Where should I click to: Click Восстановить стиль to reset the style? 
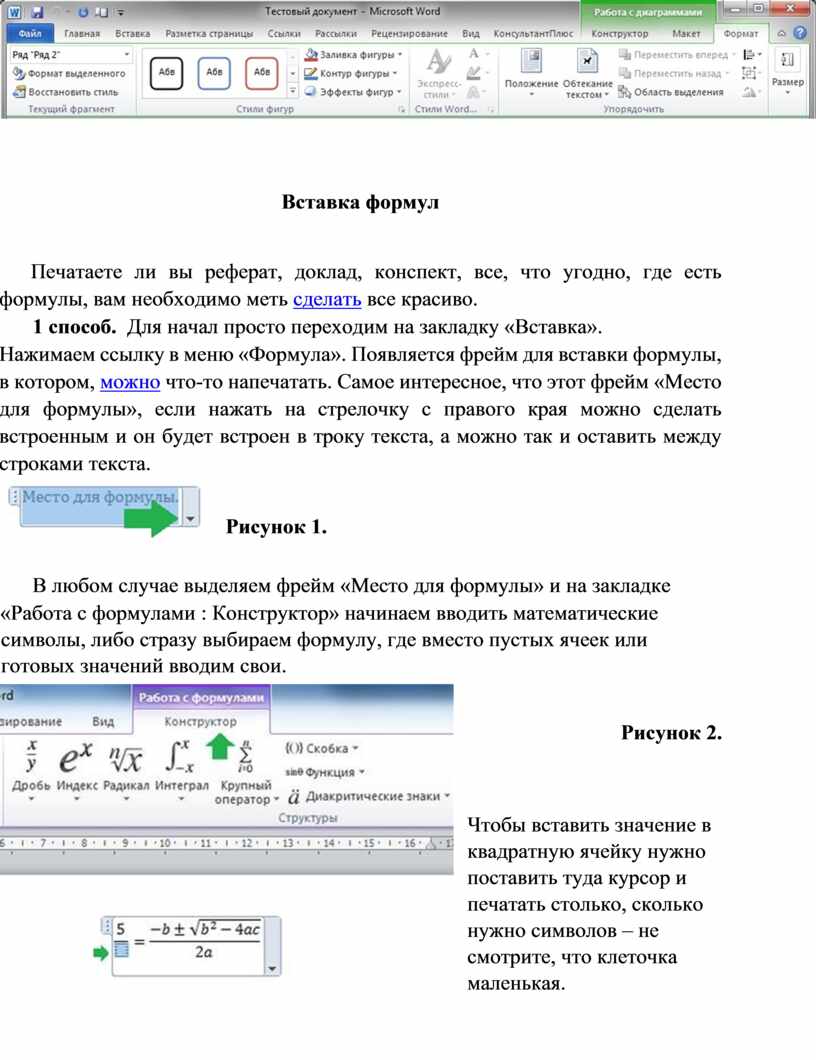tap(66, 91)
